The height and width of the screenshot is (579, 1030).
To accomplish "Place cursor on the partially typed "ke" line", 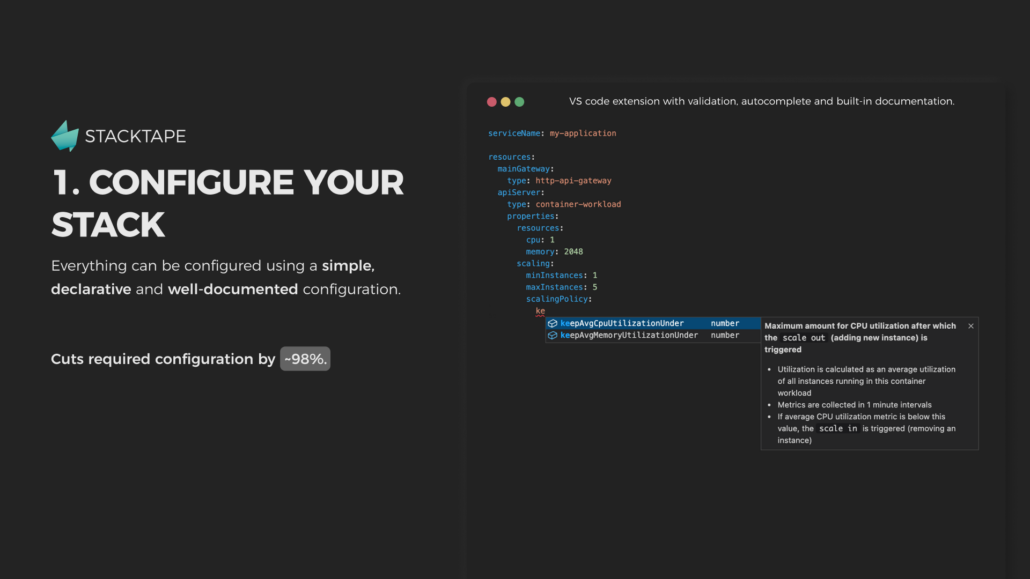I will (x=540, y=311).
